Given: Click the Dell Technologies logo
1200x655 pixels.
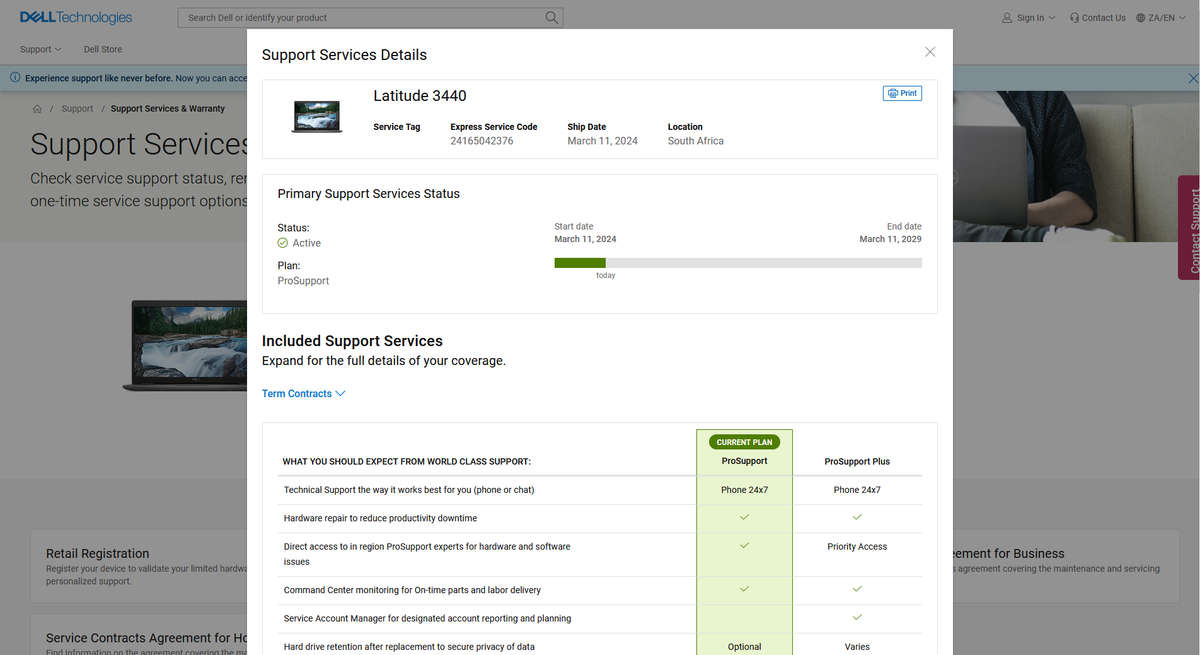Looking at the screenshot, I should pyautogui.click(x=76, y=17).
